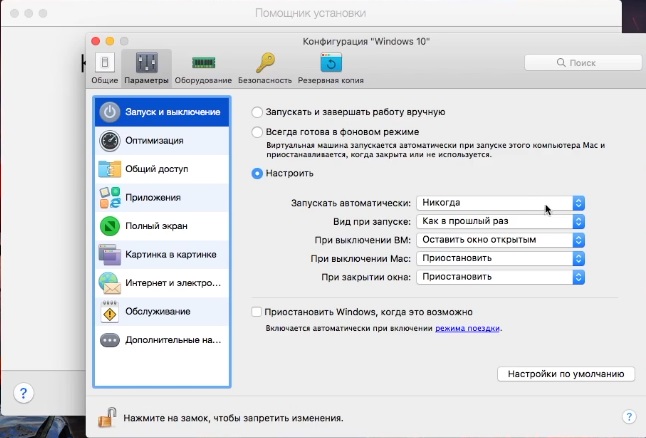This screenshot has width=646, height=438.
Task: Click the Настройки по умолчанию button
Action: click(x=565, y=374)
